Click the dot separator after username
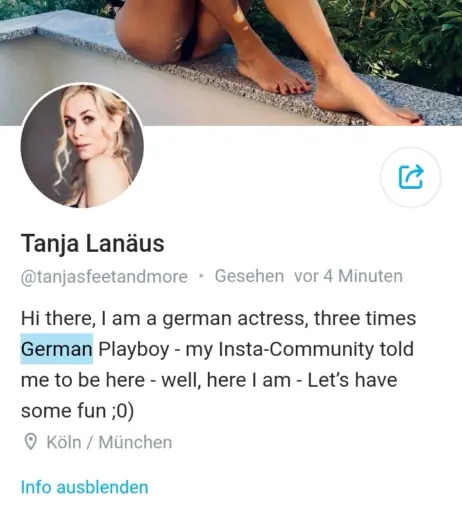Screen dimensions: 462x512 click(201, 276)
